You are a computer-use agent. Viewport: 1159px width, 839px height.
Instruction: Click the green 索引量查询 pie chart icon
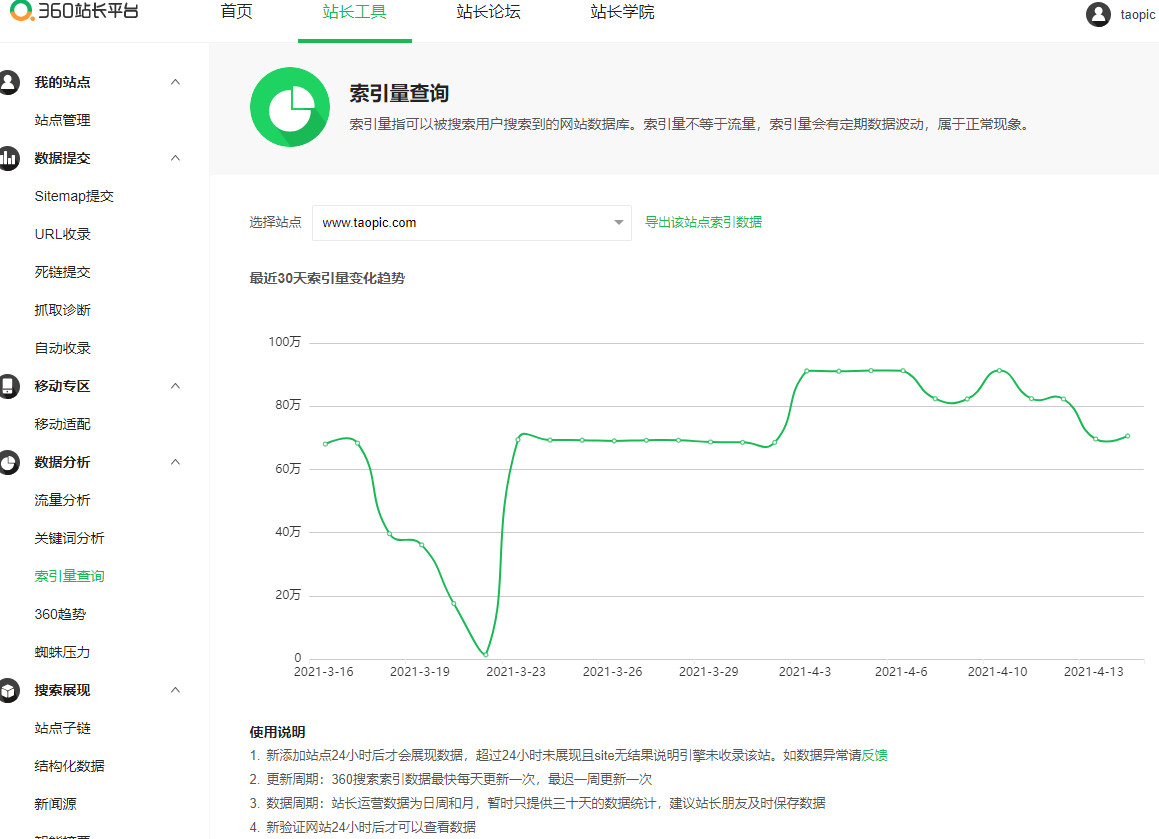(289, 106)
